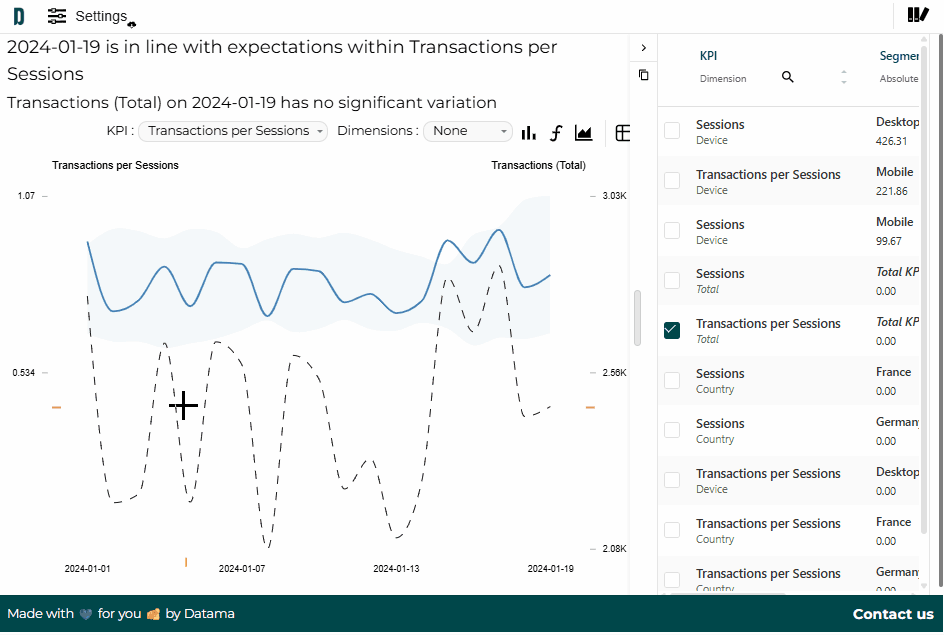Open the table view icon

pyautogui.click(x=623, y=132)
